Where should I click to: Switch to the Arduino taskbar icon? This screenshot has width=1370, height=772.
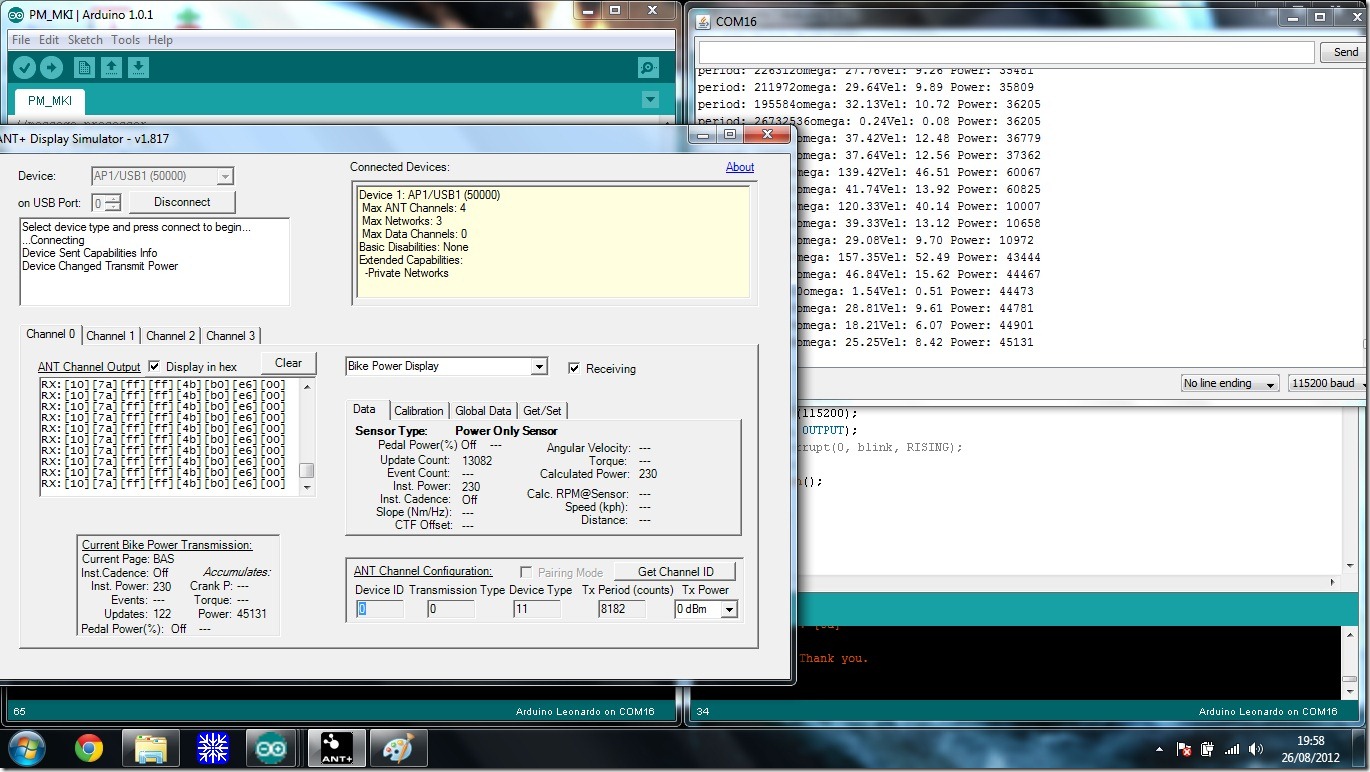pyautogui.click(x=271, y=748)
